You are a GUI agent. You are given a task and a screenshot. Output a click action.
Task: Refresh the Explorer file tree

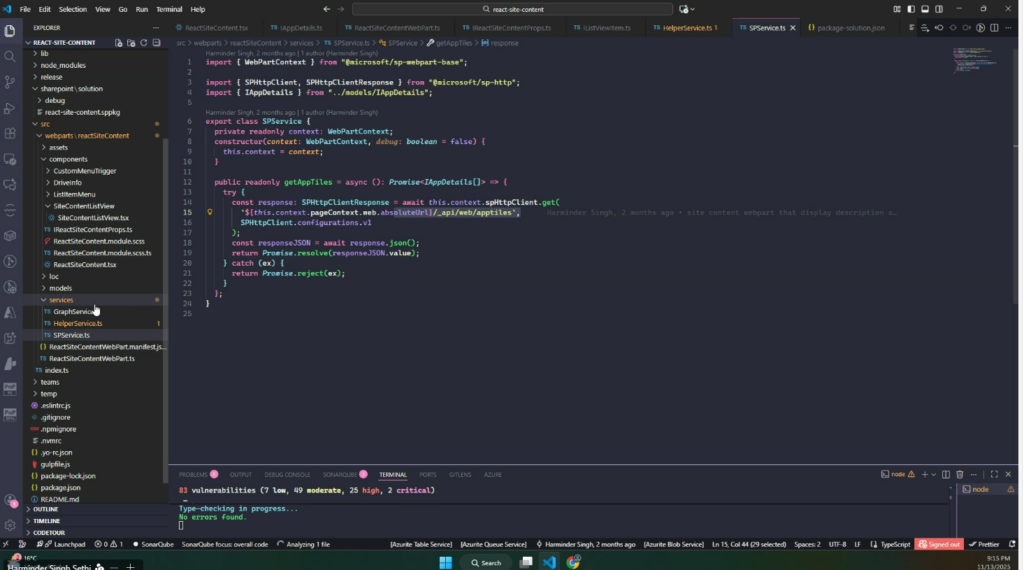(144, 43)
